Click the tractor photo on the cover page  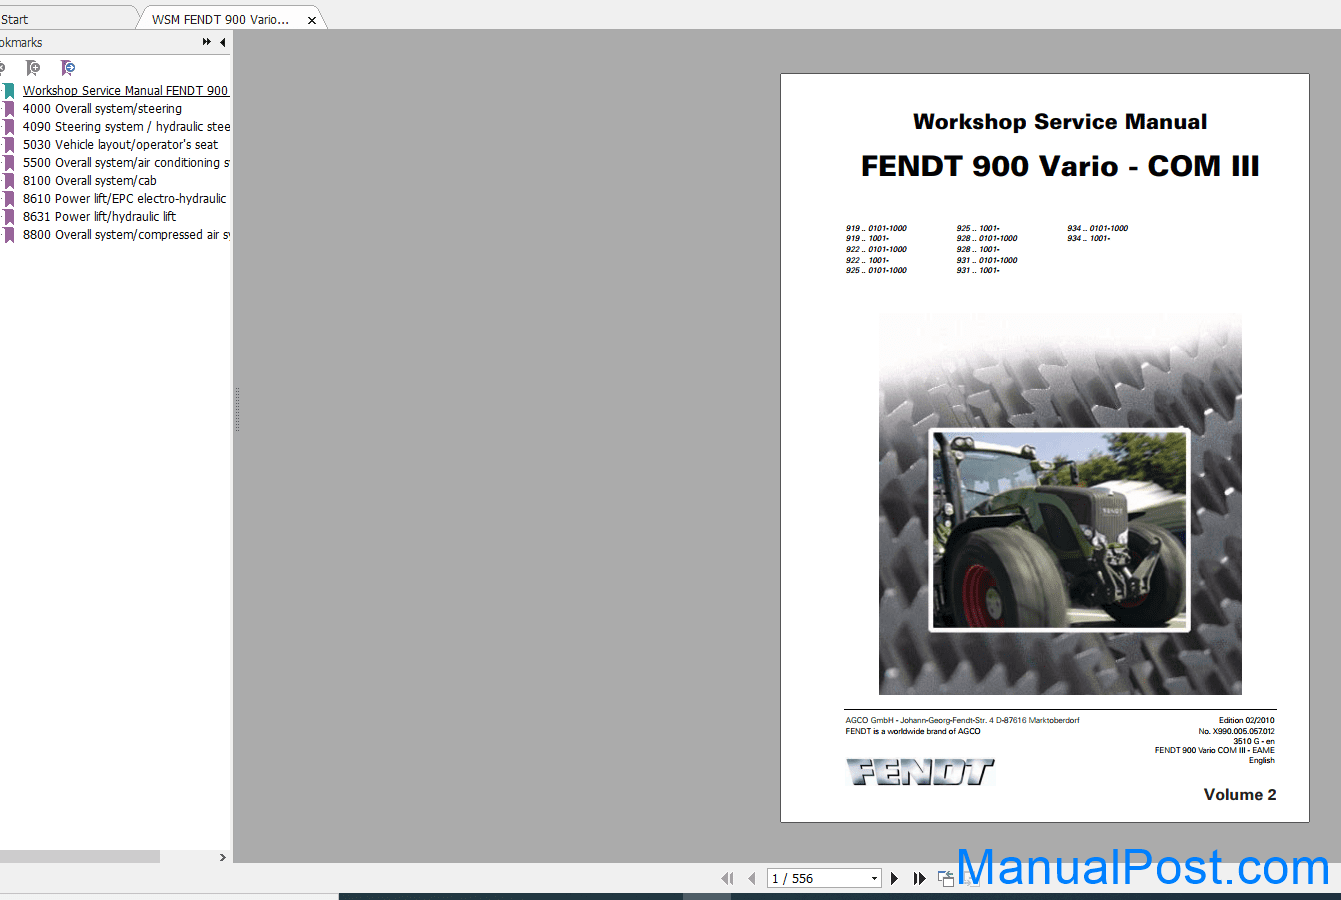click(1059, 530)
